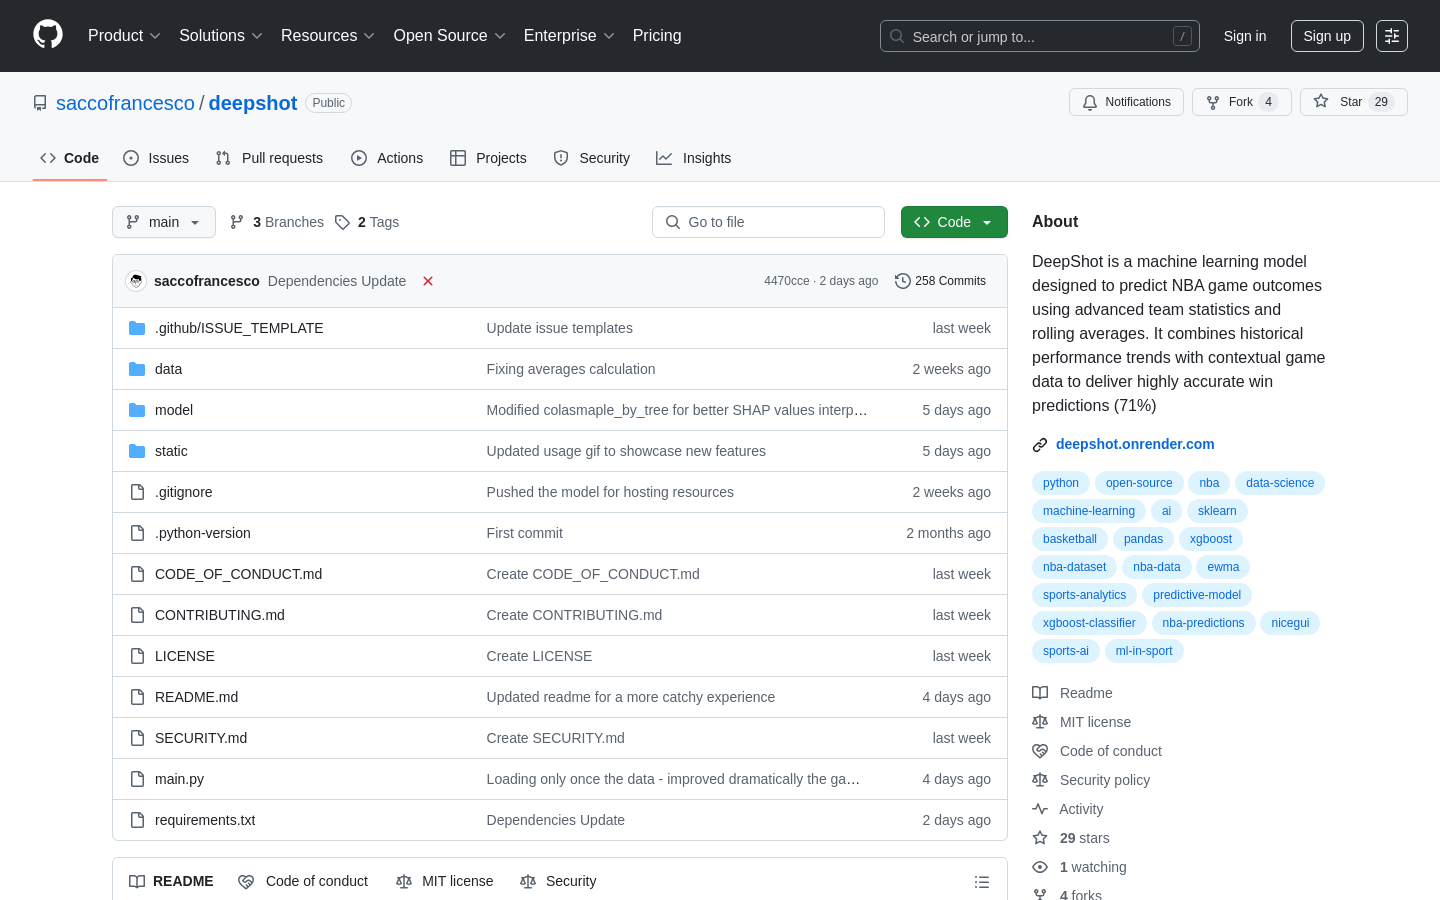1440x900 pixels.
Task: Click the Sign in link
Action: [x=1245, y=36]
